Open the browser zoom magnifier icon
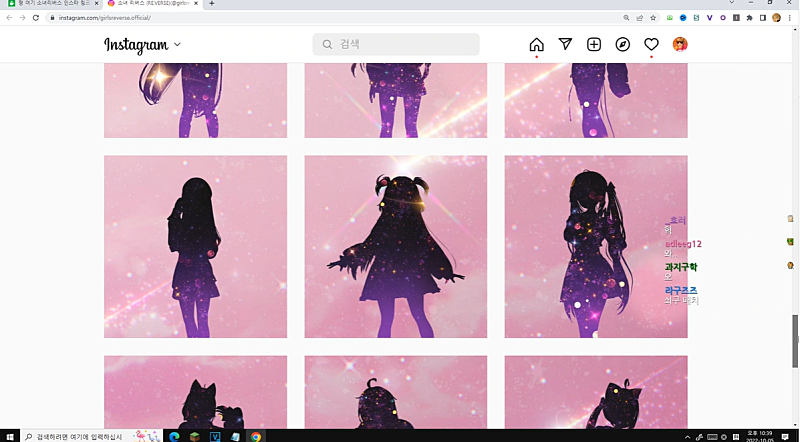 point(626,18)
